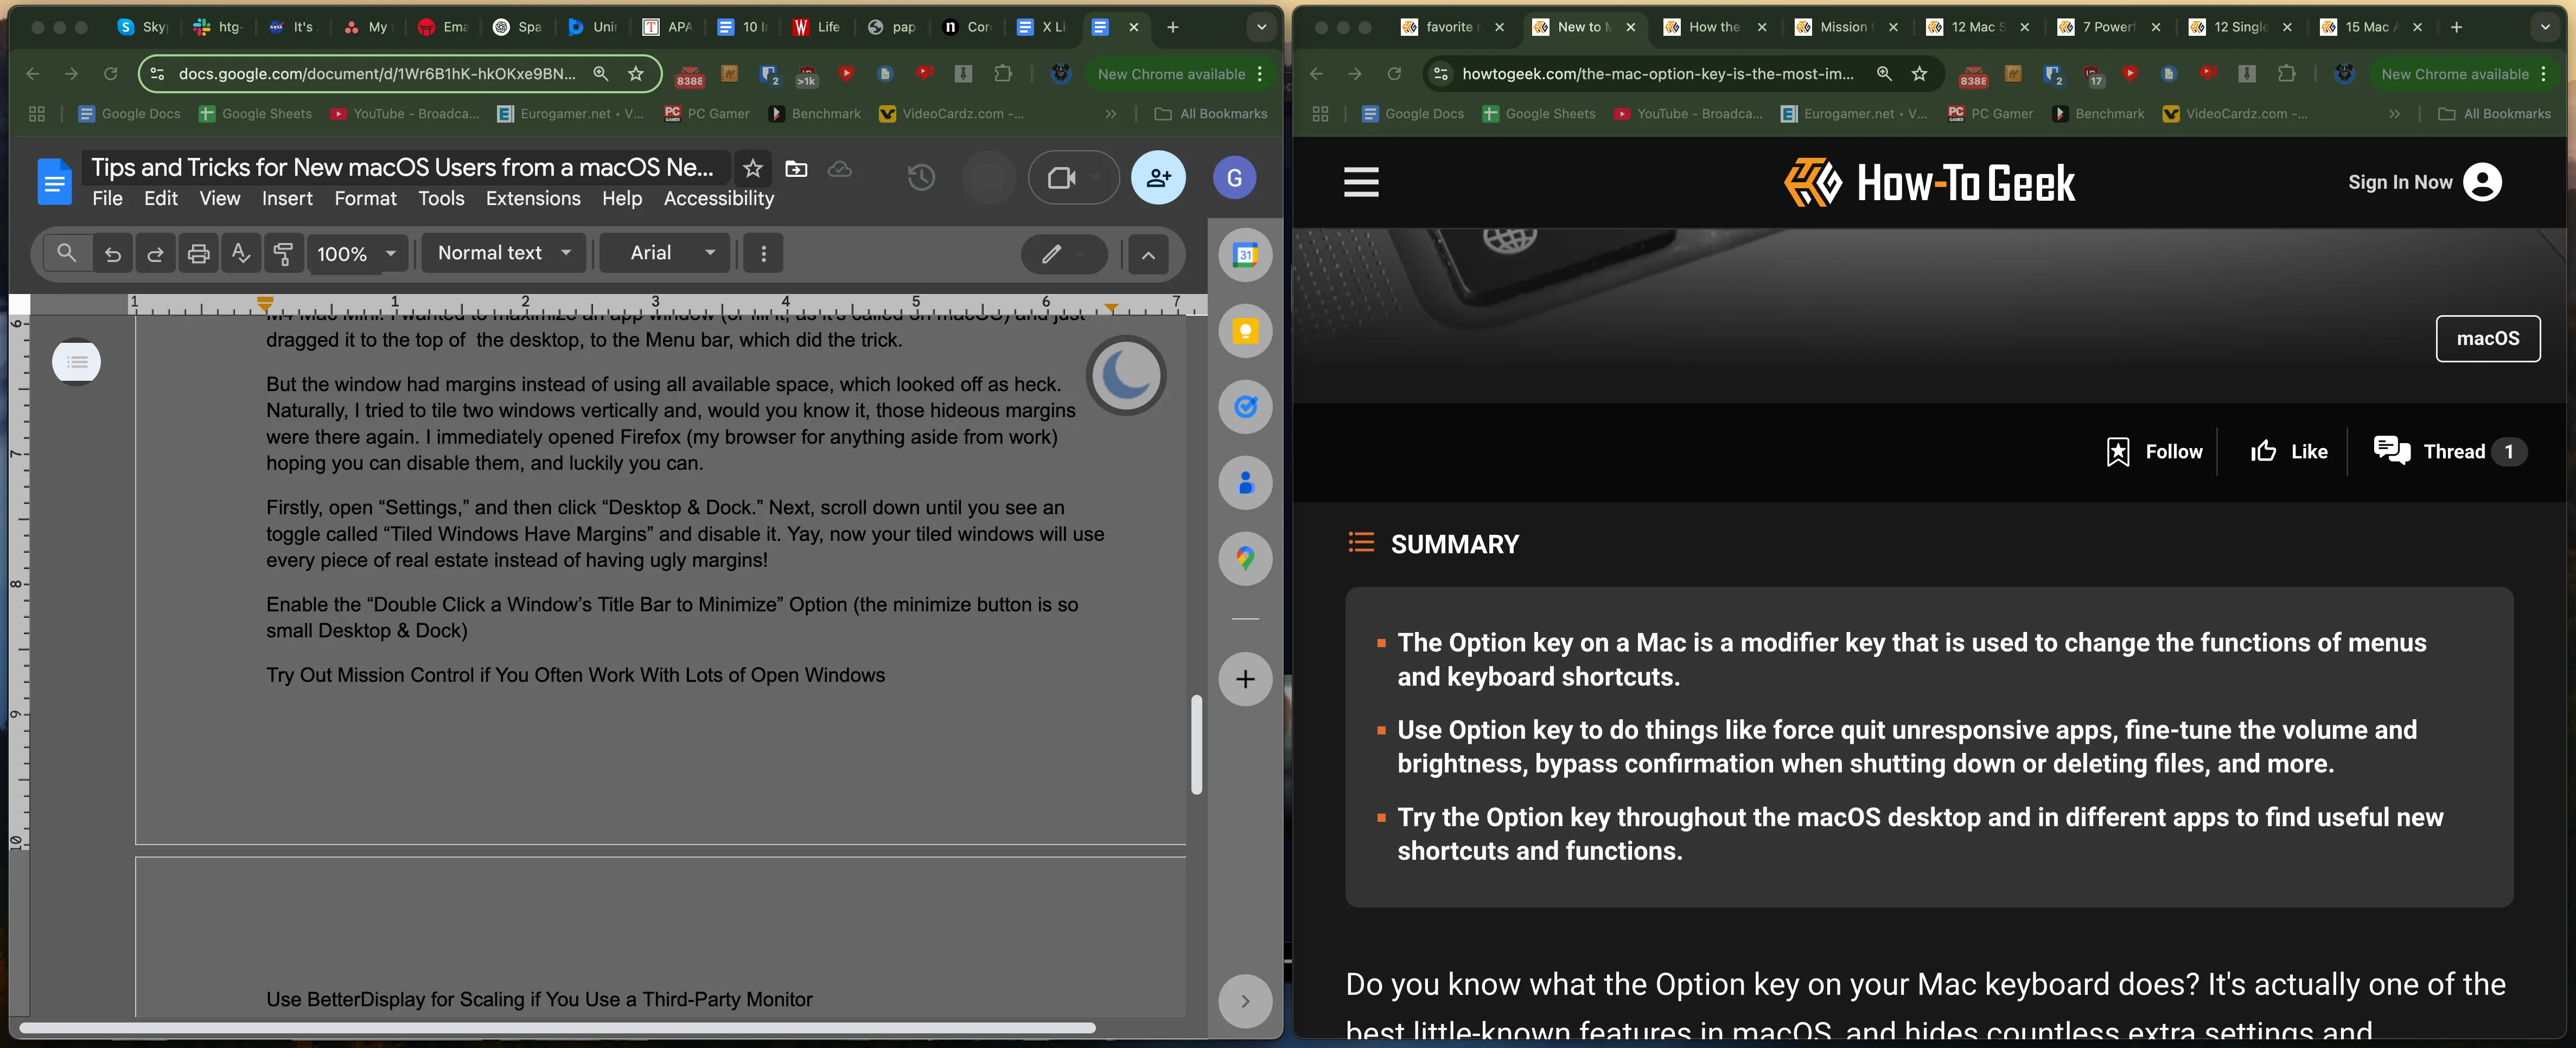2576x1048 pixels.
Task: Click the move-to-folder icon beside doc title
Action: tap(796, 168)
